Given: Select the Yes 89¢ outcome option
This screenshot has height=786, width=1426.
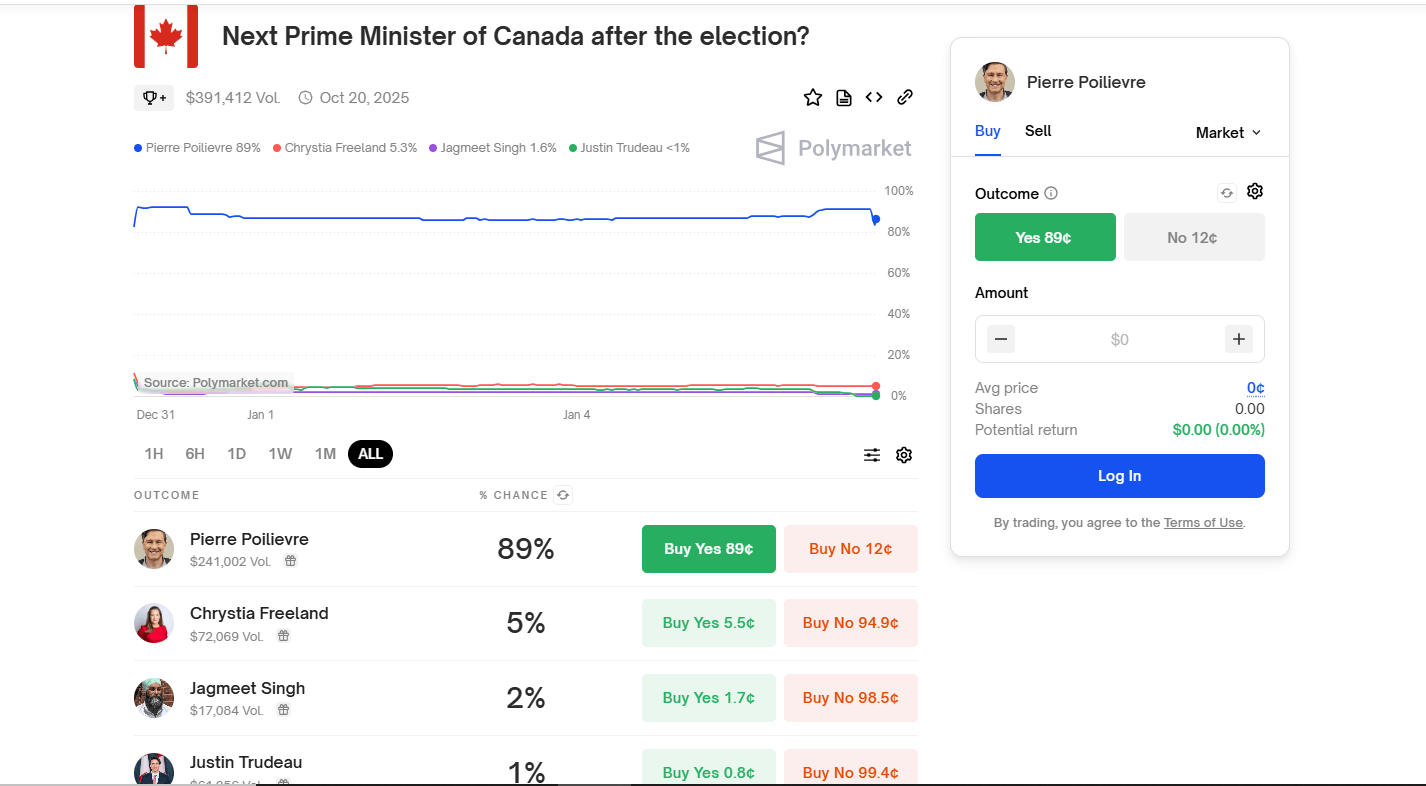Looking at the screenshot, I should (x=1045, y=237).
